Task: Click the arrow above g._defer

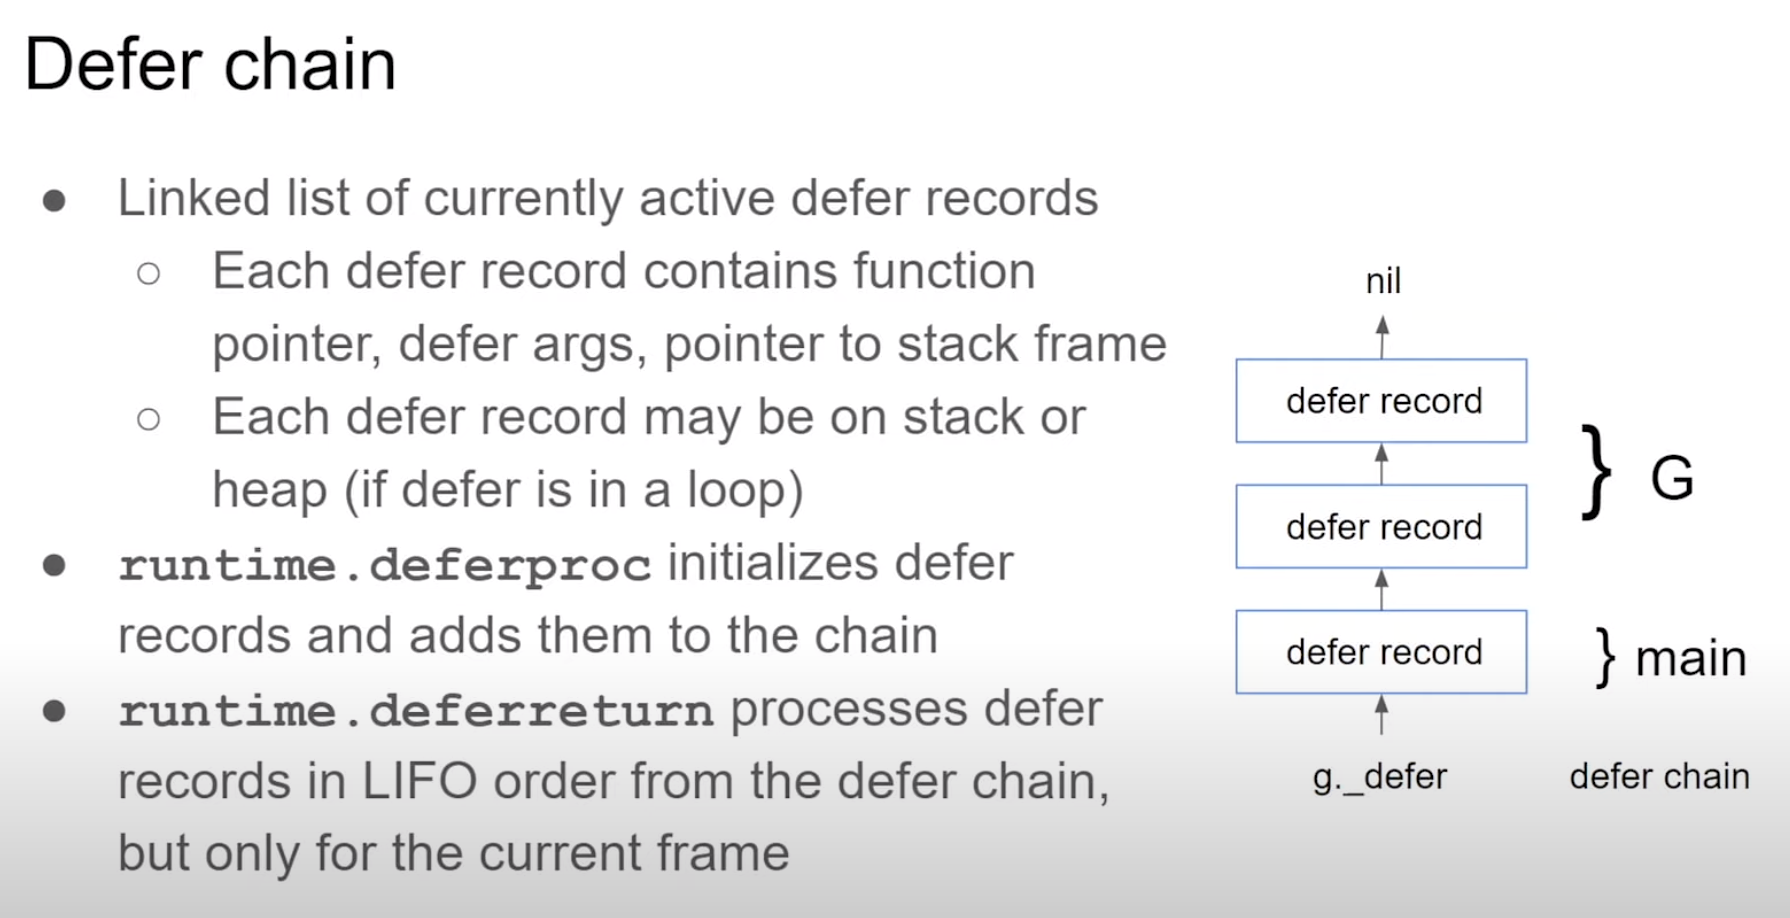Action: 1382,715
